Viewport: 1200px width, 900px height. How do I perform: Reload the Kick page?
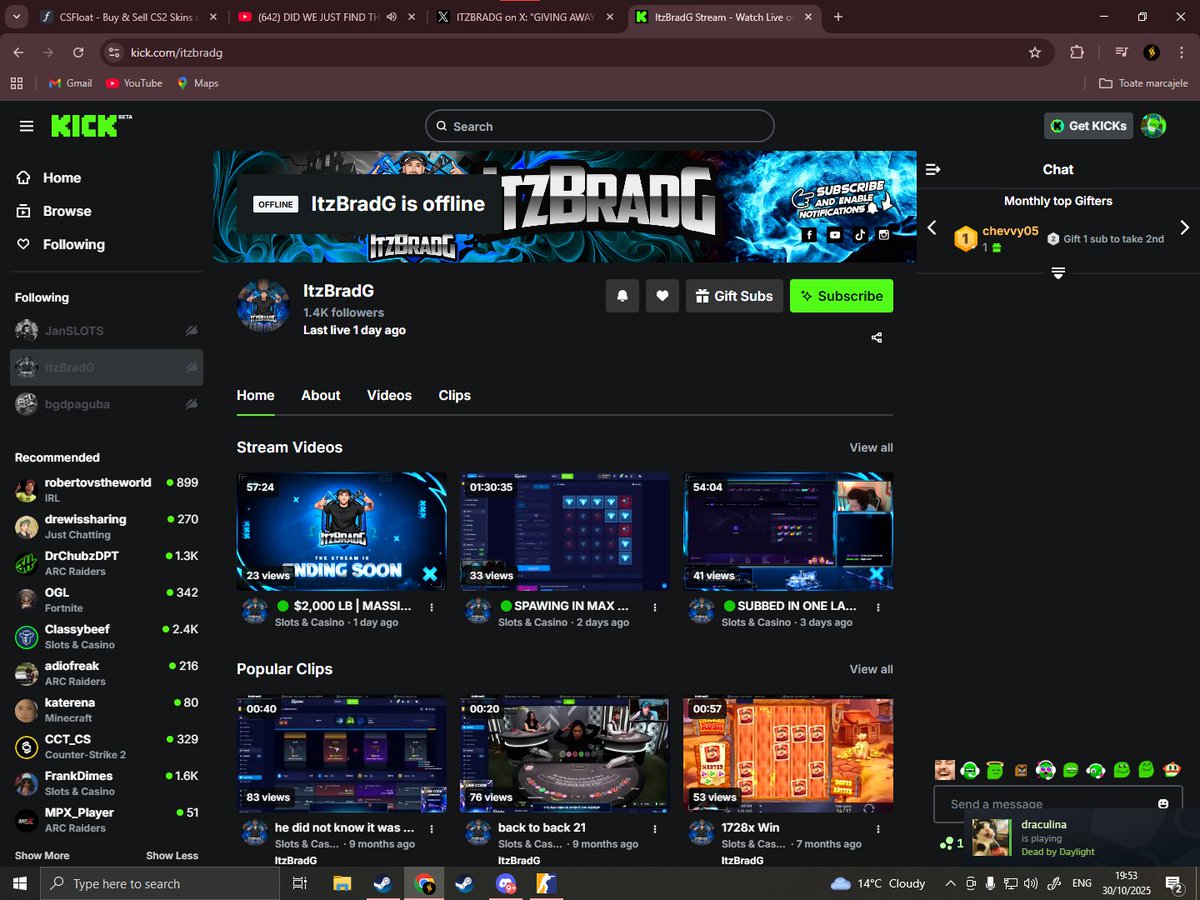77,52
